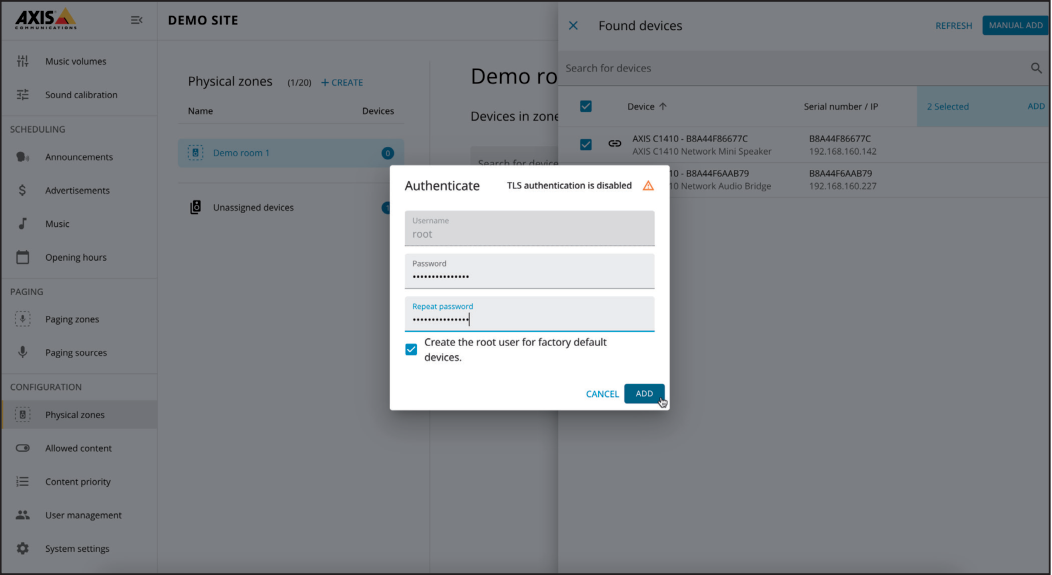Click the System settings gear icon
The width and height of the screenshot is (1052, 575).
(23, 549)
